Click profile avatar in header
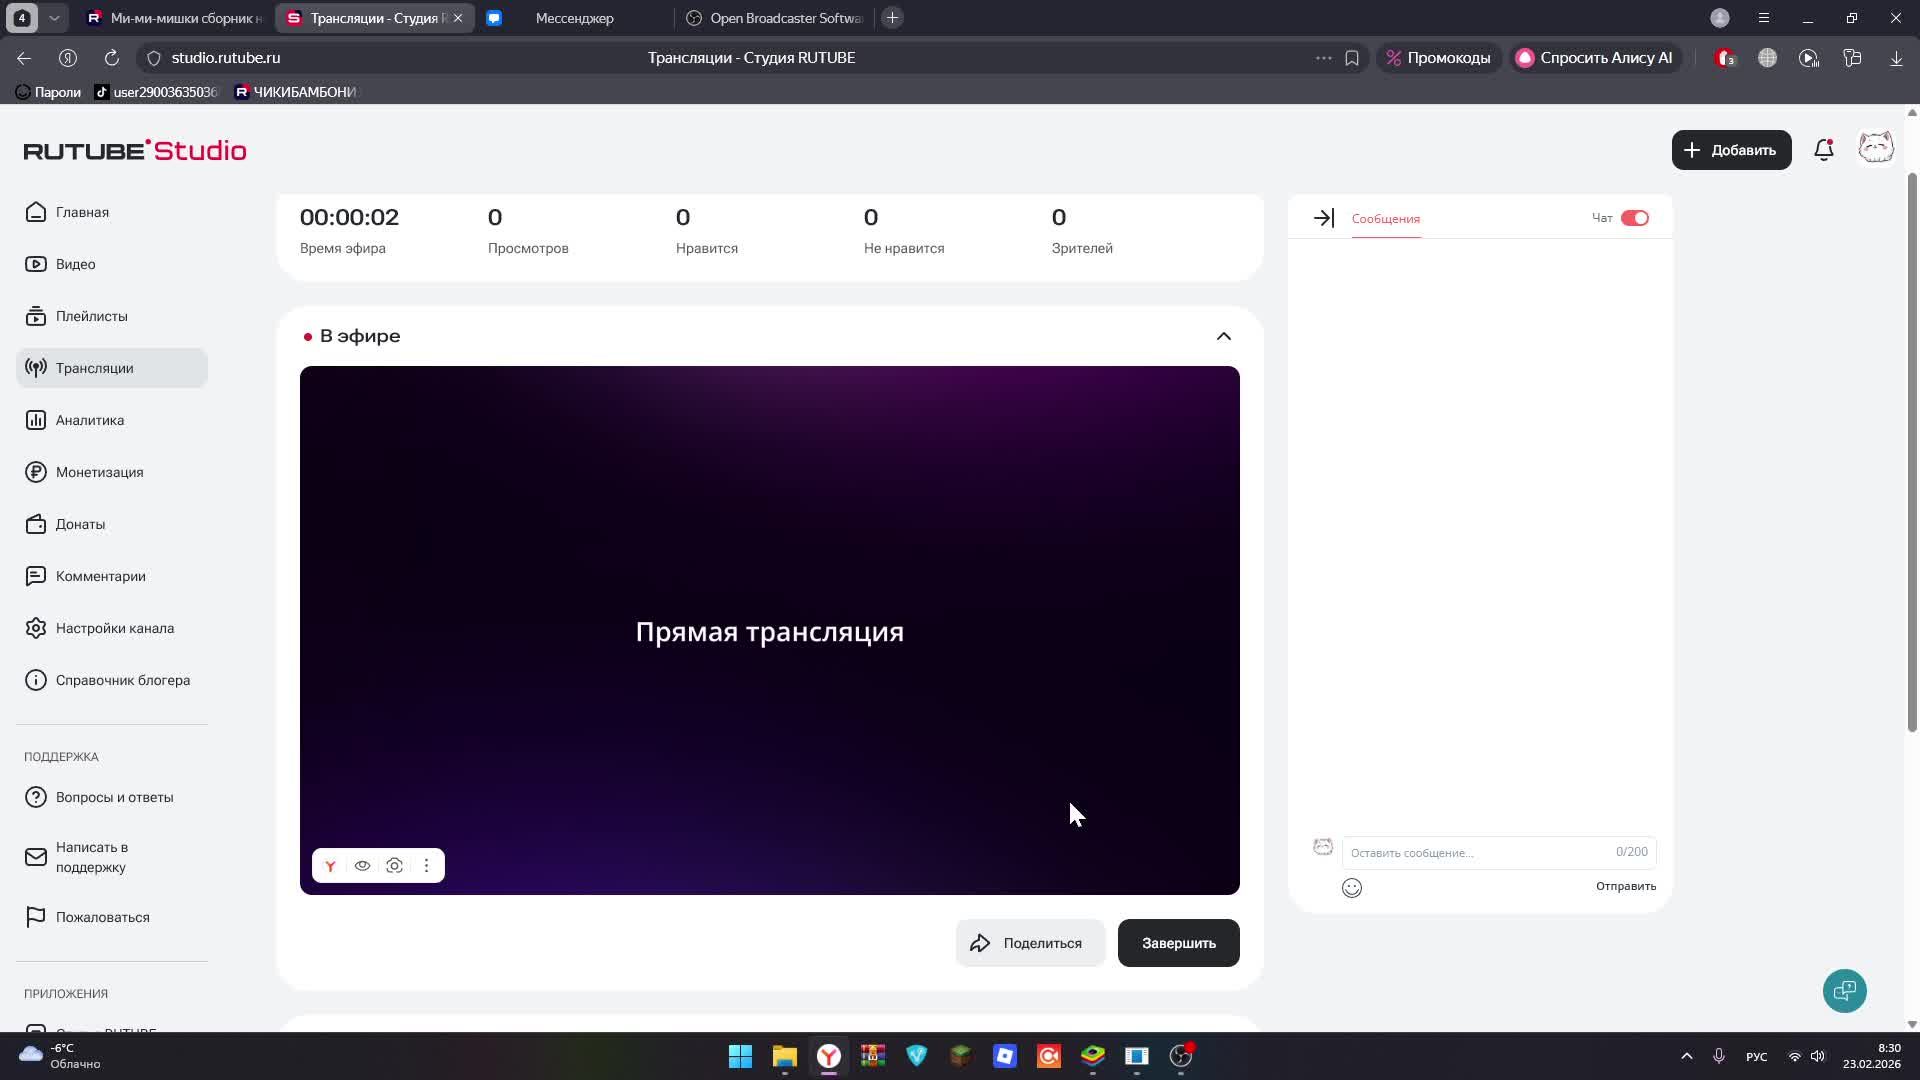This screenshot has width=1920, height=1080. 1875,149
